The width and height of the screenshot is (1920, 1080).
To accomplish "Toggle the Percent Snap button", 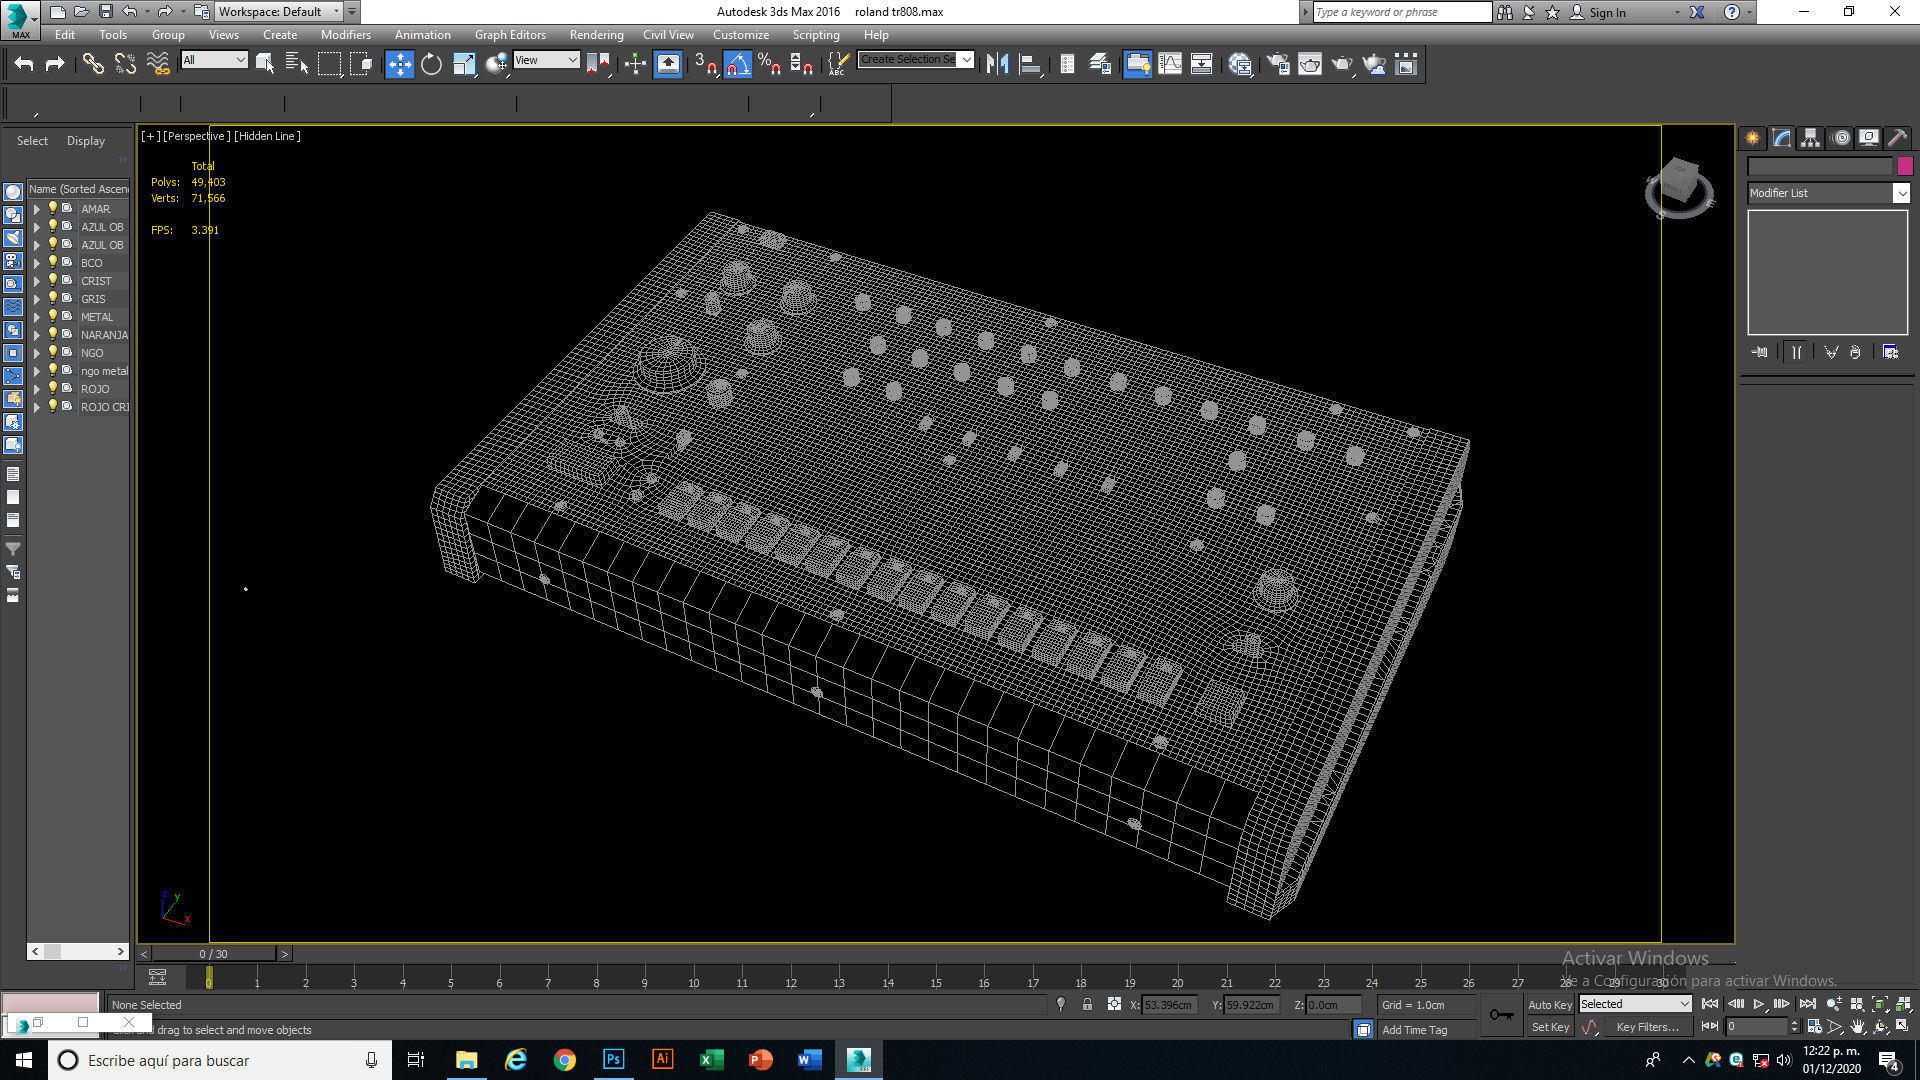I will tap(770, 64).
